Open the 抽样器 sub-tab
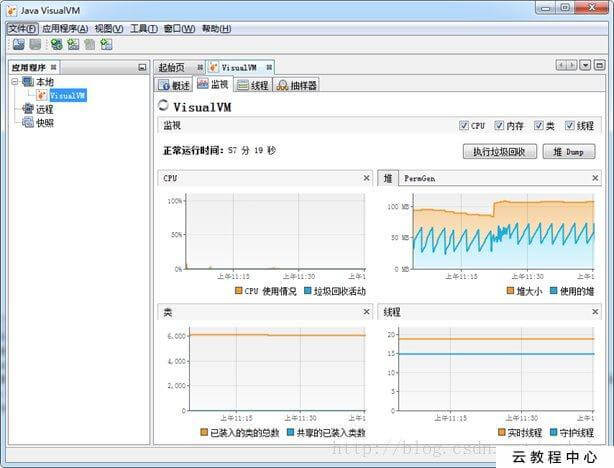 coord(296,85)
